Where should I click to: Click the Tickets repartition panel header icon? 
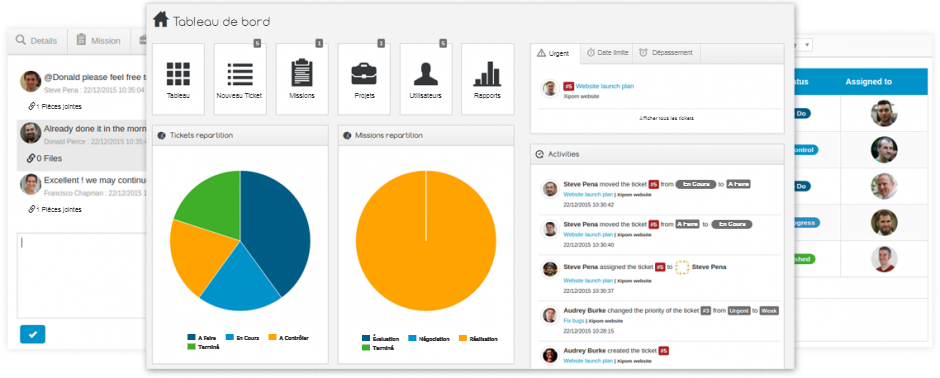[x=161, y=135]
